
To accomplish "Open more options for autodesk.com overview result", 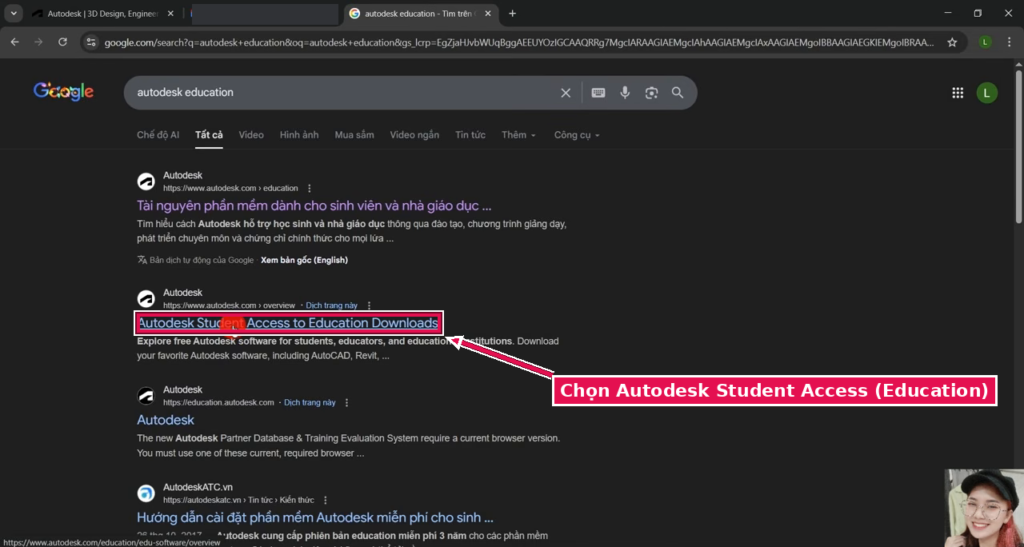I will pyautogui.click(x=369, y=305).
